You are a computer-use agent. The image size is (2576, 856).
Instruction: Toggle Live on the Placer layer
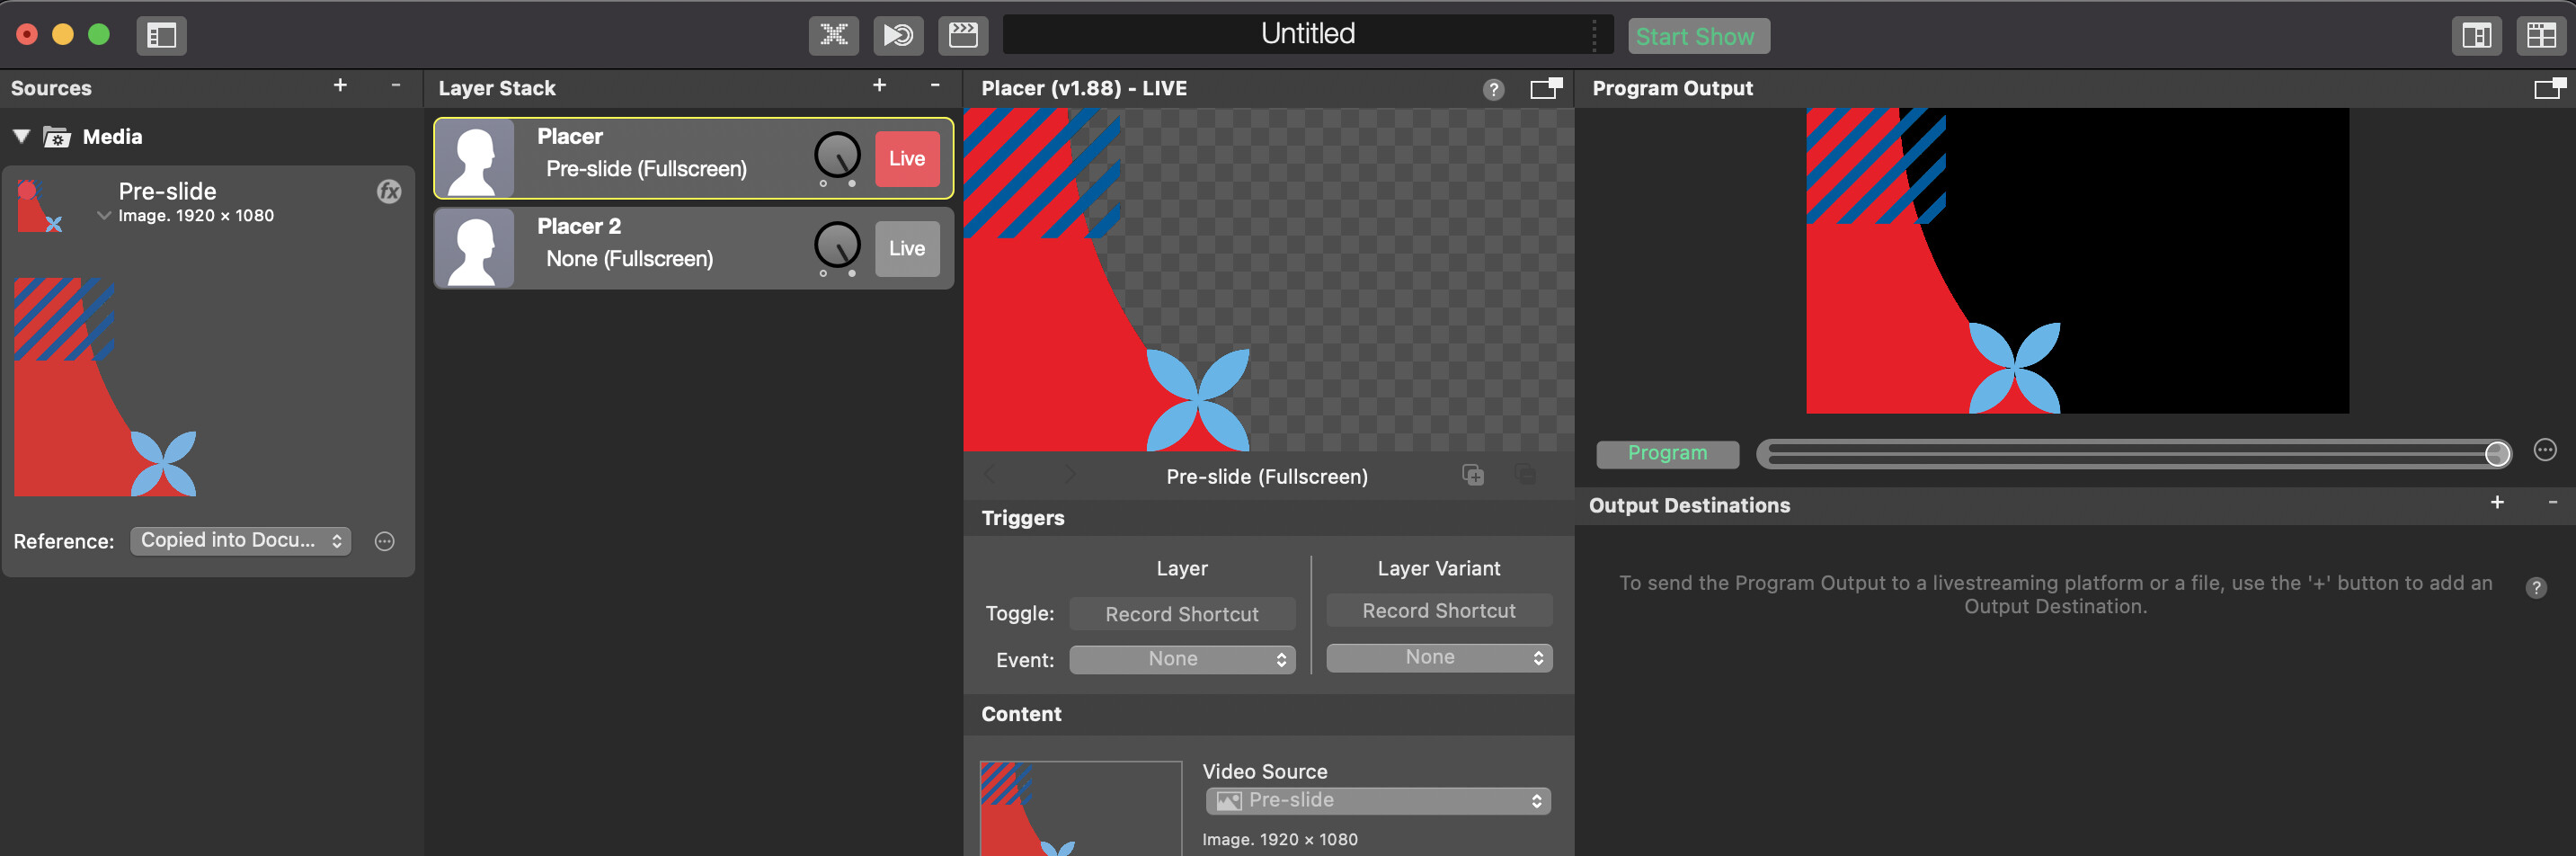[x=906, y=159]
